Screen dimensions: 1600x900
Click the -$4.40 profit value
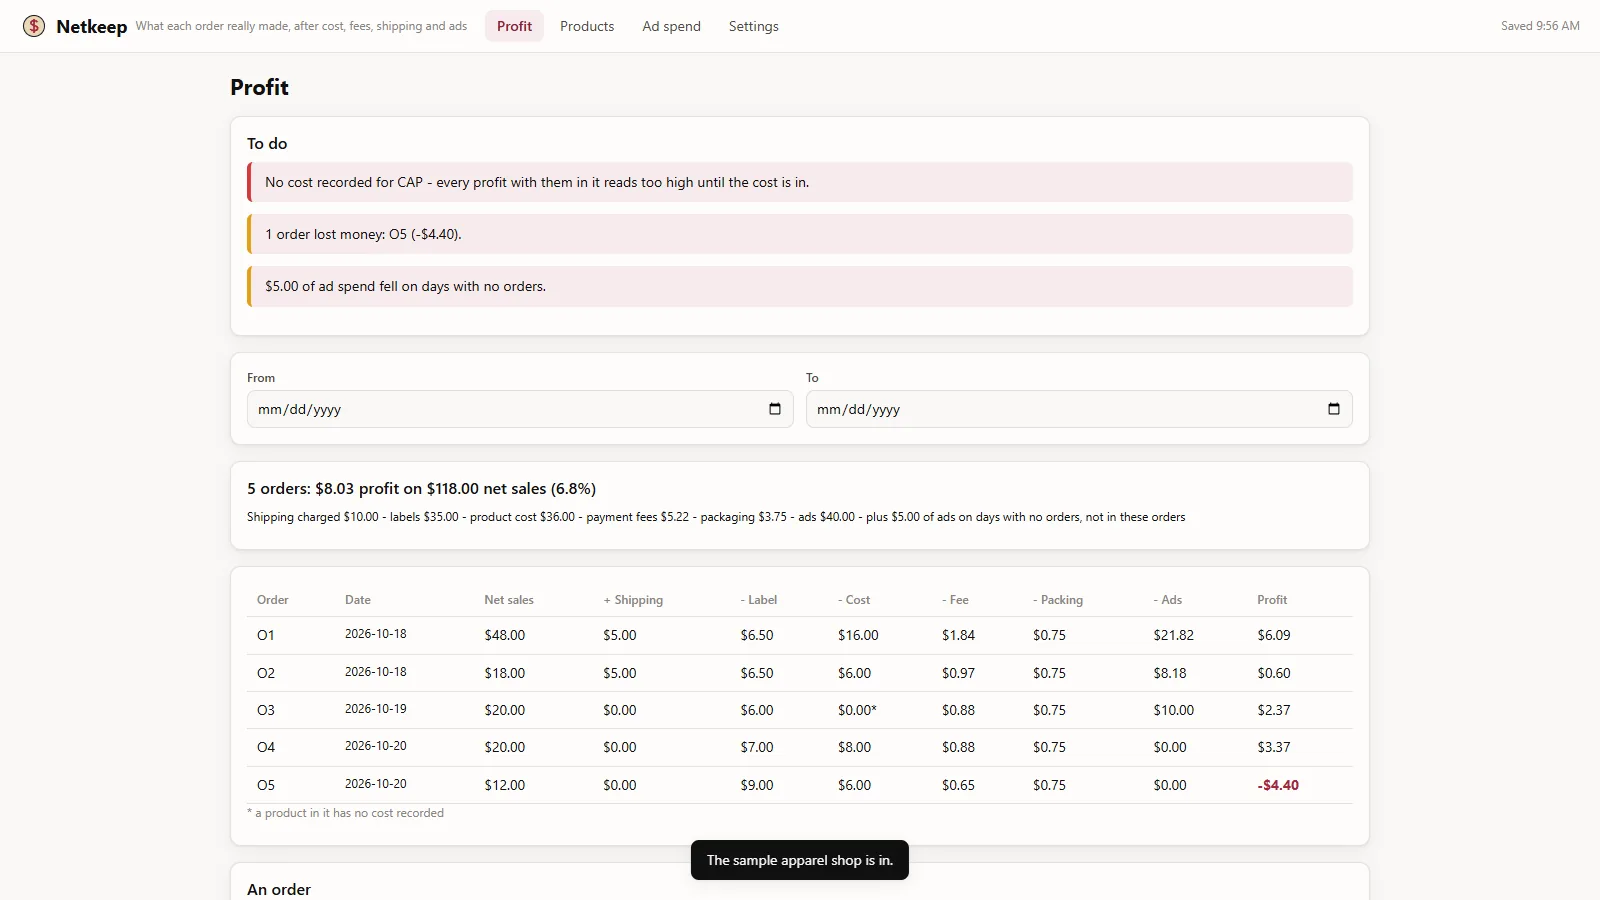pyautogui.click(x=1278, y=785)
